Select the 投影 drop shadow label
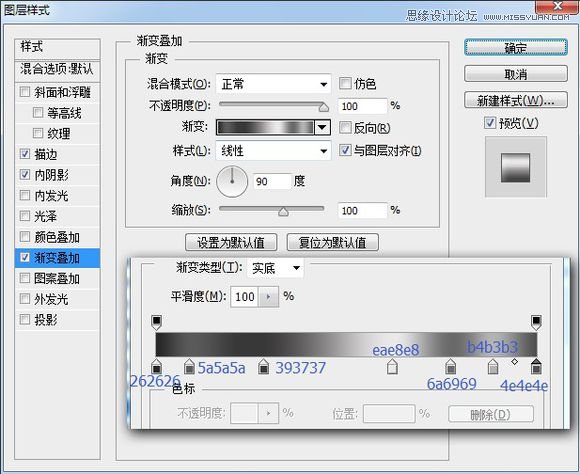 pos(46,320)
